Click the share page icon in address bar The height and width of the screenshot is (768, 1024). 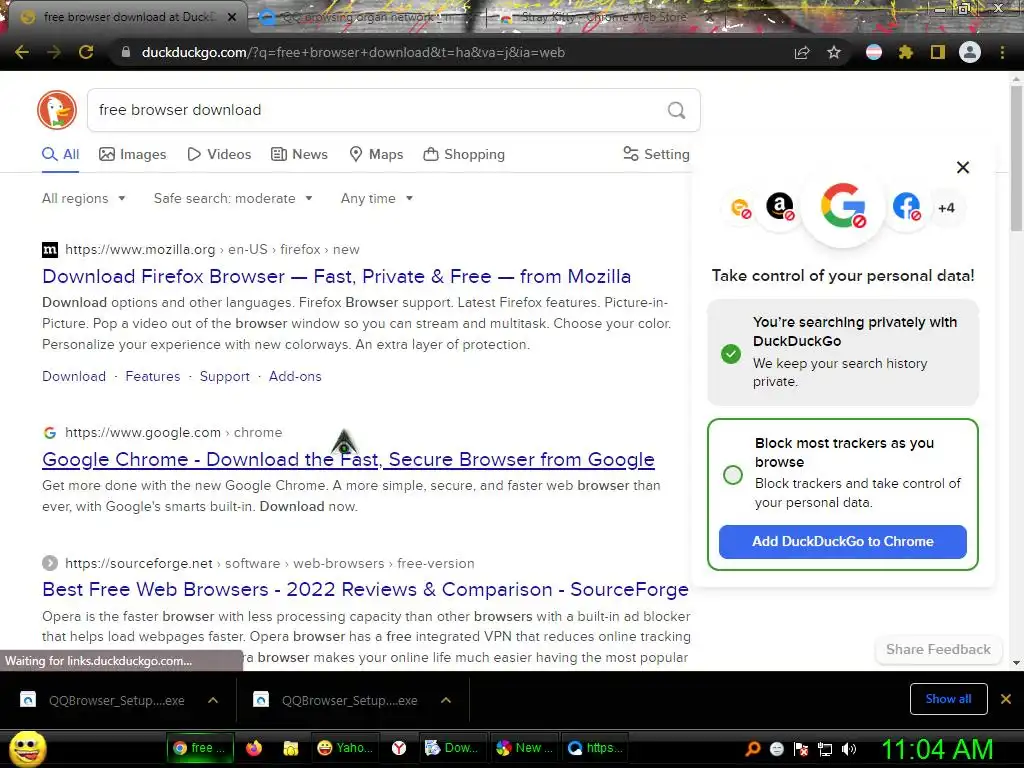[802, 52]
